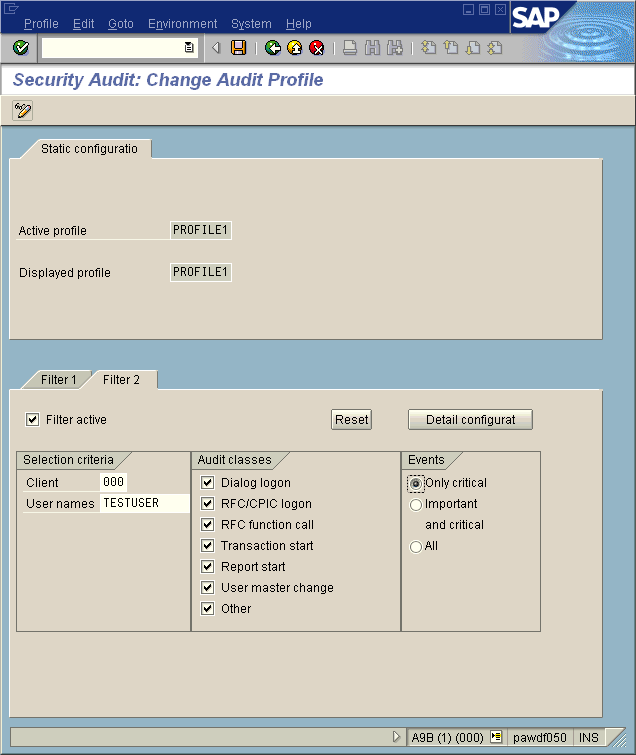Click the Display/Change pencil icon
636x755 pixels.
[x=23, y=111]
